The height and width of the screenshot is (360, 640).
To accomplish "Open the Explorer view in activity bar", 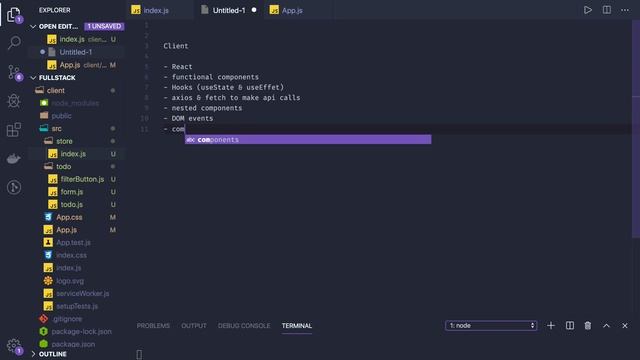I will pyautogui.click(x=13, y=15).
